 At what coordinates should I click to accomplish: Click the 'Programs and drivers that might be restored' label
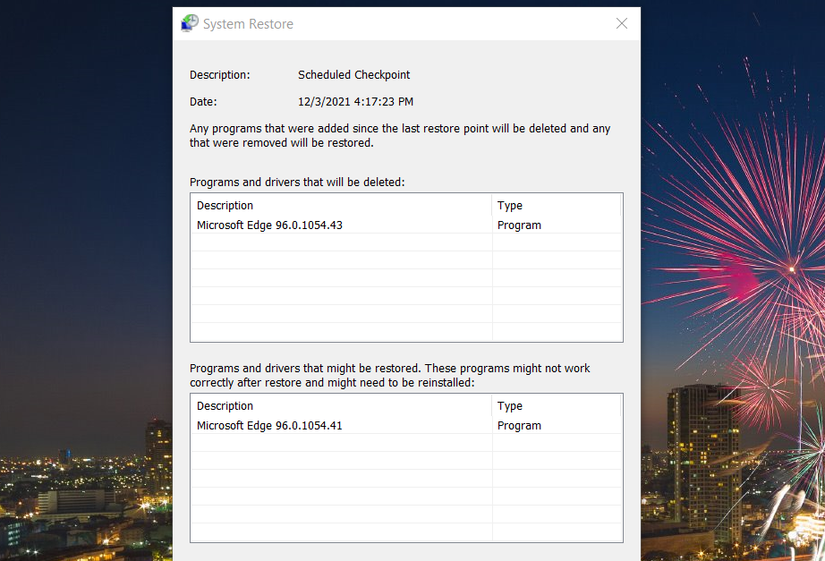click(390, 375)
